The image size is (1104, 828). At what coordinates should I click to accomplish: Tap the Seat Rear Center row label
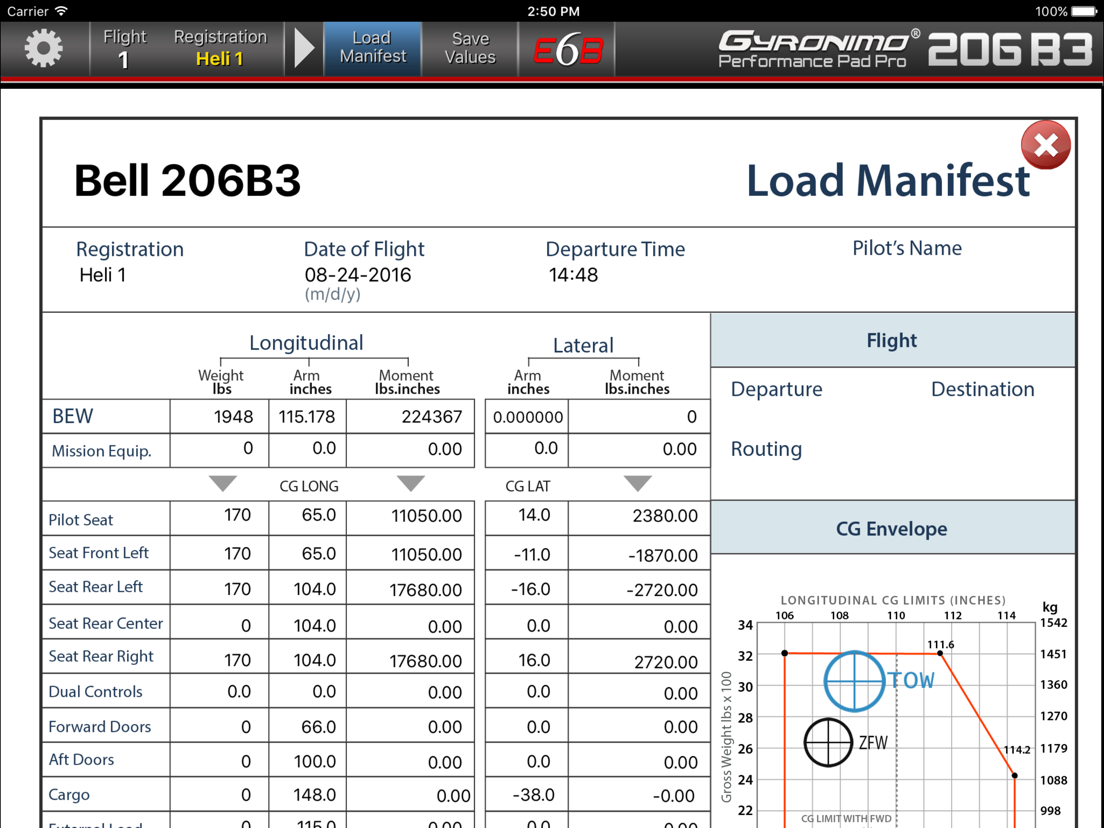click(106, 623)
